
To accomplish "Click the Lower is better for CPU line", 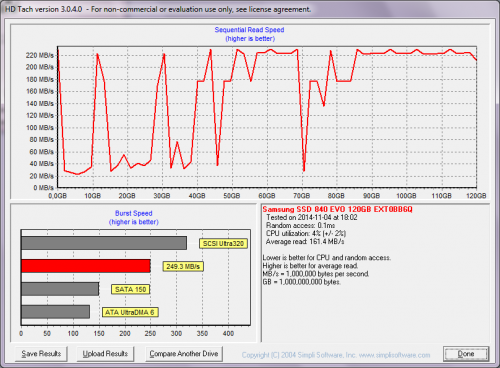I will (x=327, y=258).
